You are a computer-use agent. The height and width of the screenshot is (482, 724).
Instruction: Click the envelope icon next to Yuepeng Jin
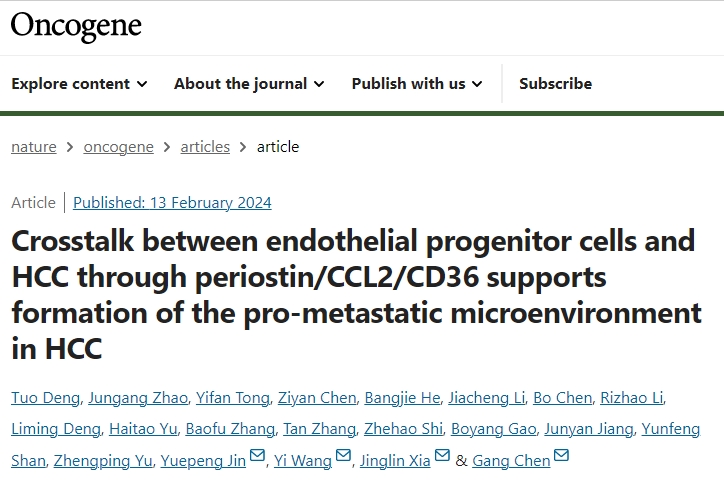click(257, 455)
